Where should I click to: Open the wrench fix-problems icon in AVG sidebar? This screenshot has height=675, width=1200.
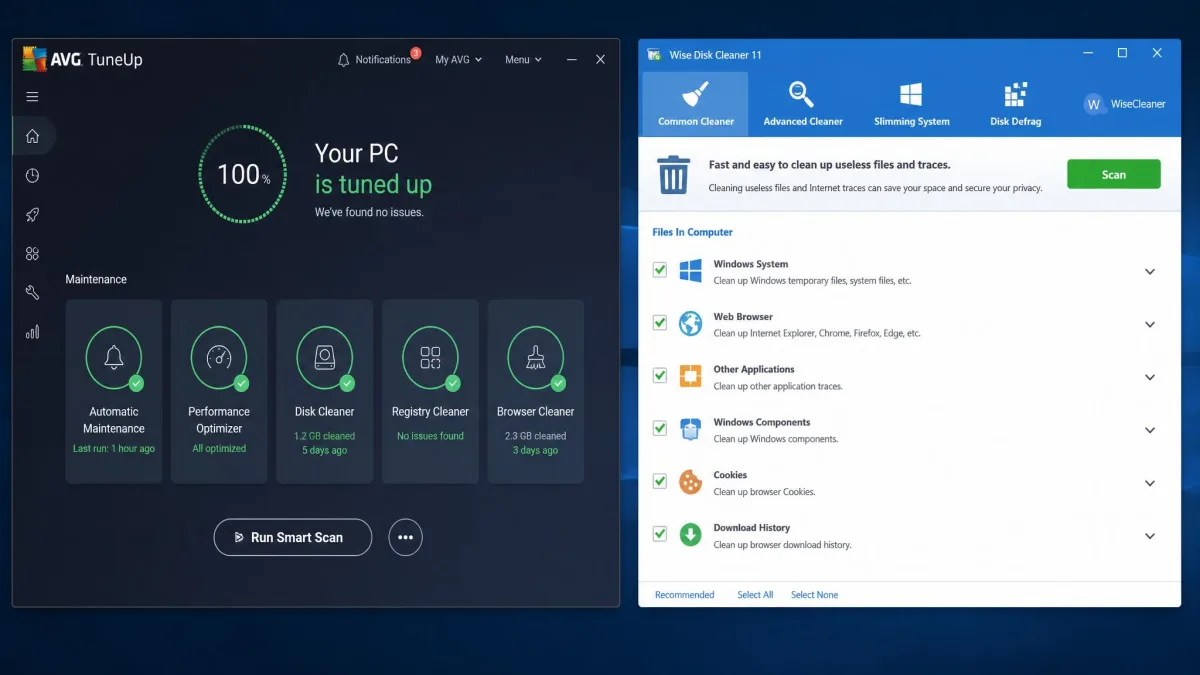coord(32,293)
